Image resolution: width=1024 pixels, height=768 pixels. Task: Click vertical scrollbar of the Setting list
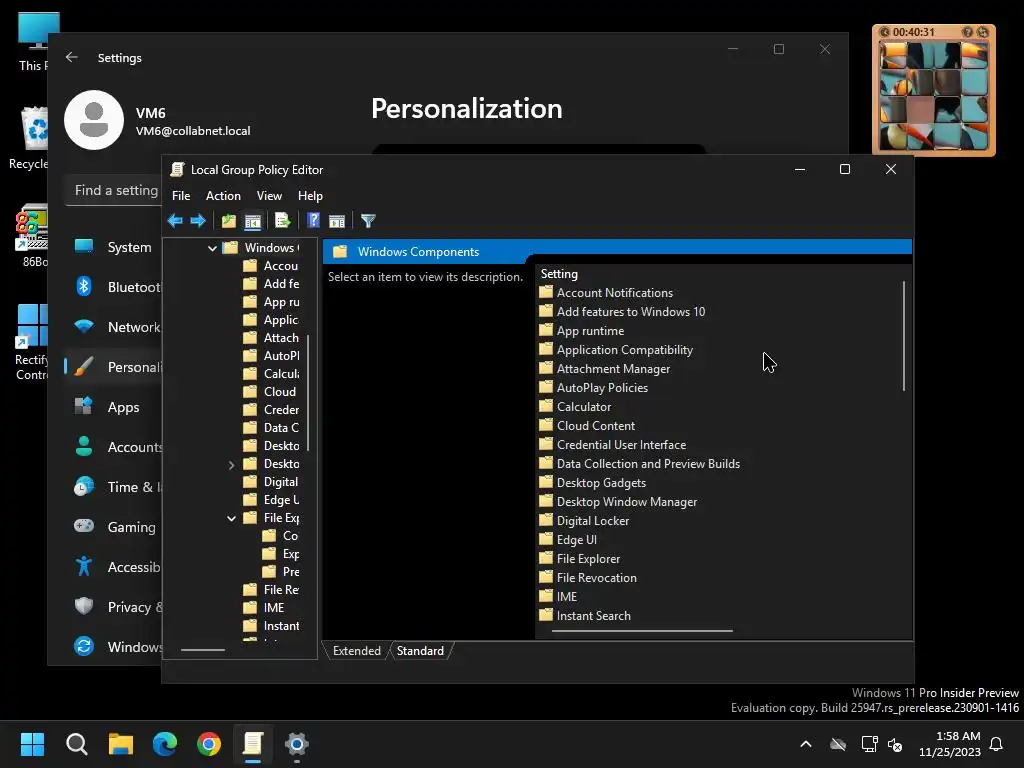tap(904, 336)
